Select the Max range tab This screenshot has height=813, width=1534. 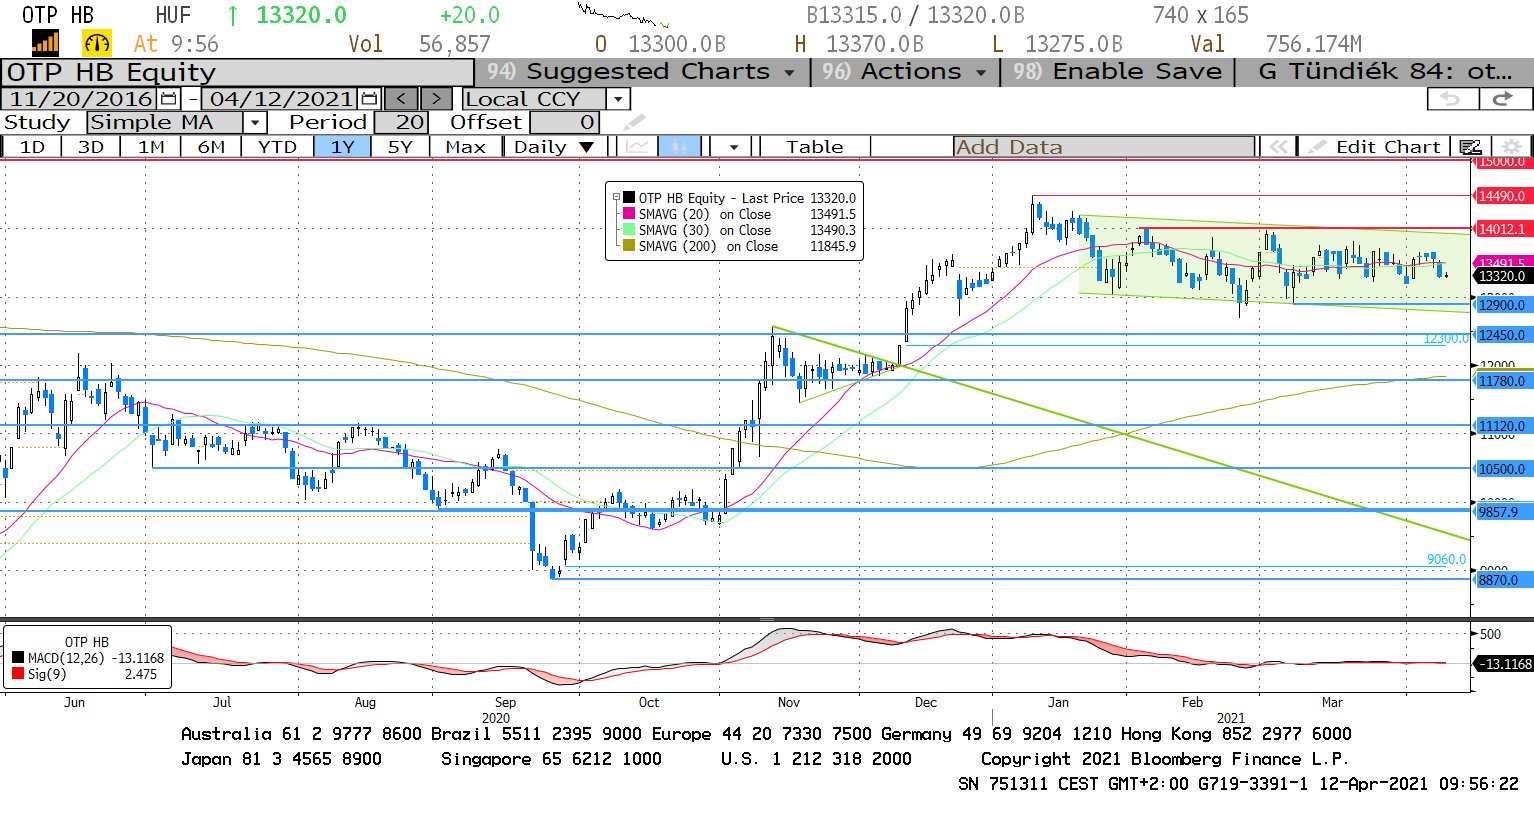[x=465, y=147]
